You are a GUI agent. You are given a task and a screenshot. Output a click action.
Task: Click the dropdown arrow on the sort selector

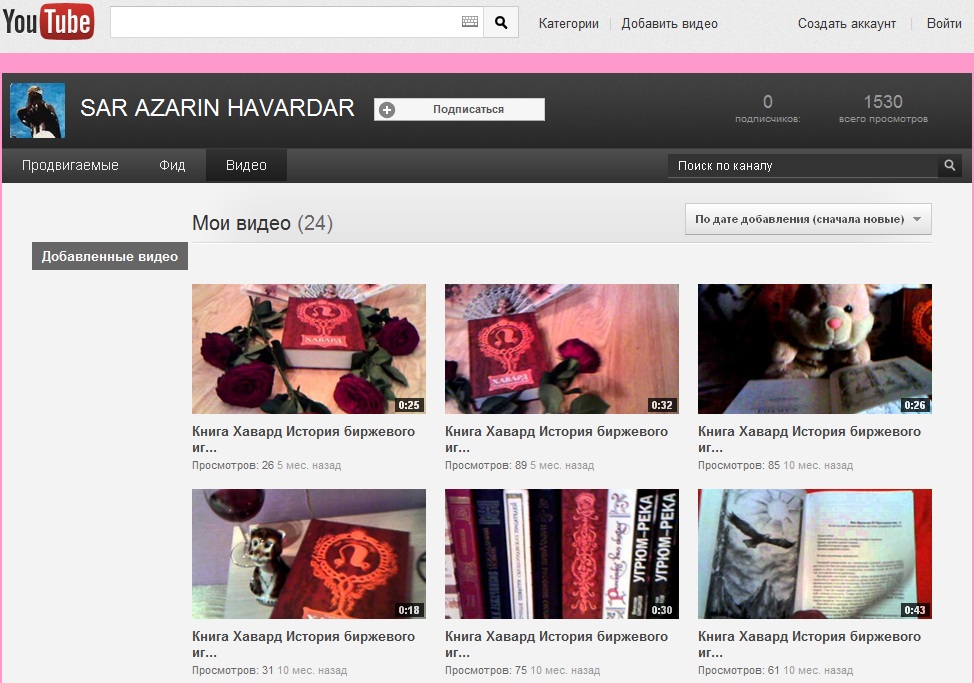(921, 218)
